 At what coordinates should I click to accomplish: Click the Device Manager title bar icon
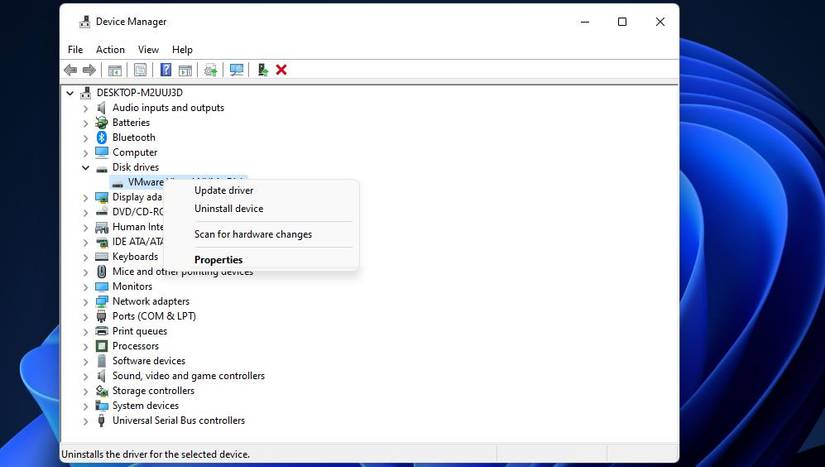pyautogui.click(x=85, y=22)
